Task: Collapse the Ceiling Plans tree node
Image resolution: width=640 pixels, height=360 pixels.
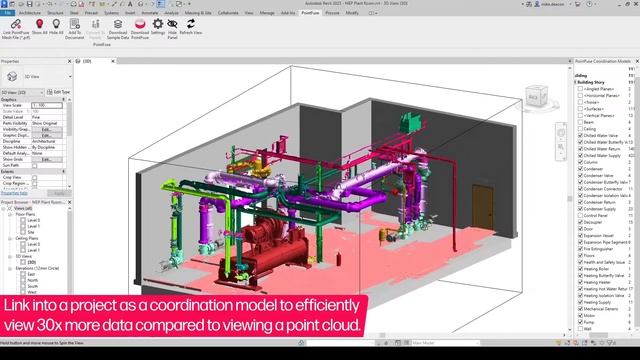Action: coord(10,238)
